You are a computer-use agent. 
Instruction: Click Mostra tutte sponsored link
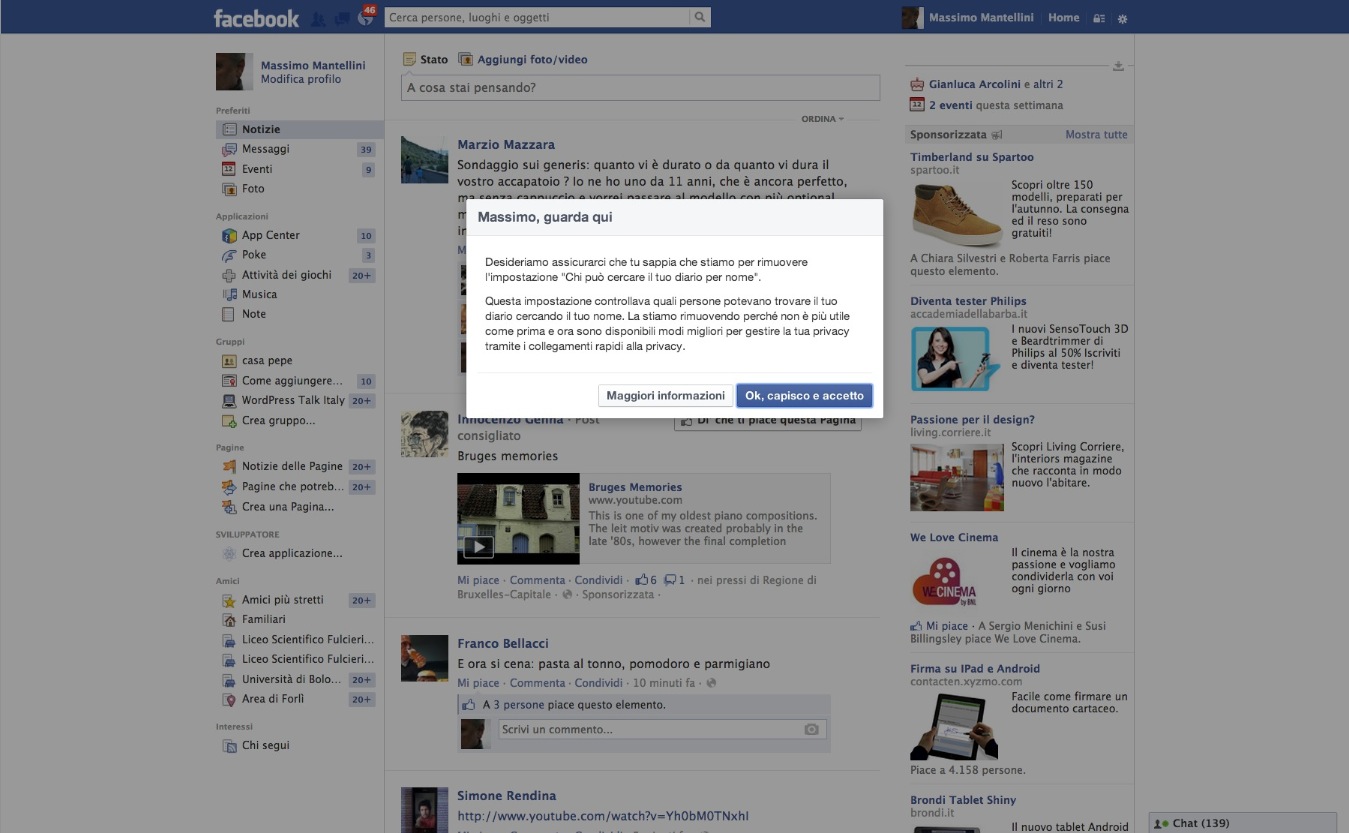pyautogui.click(x=1096, y=134)
